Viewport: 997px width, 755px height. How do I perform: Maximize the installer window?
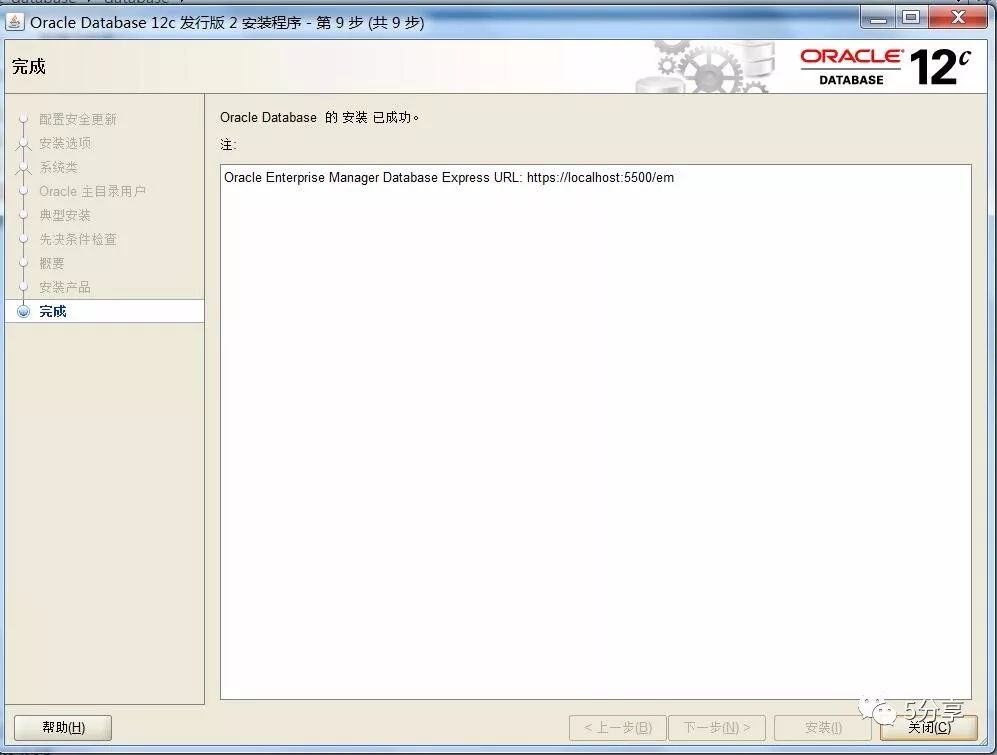tap(911, 17)
